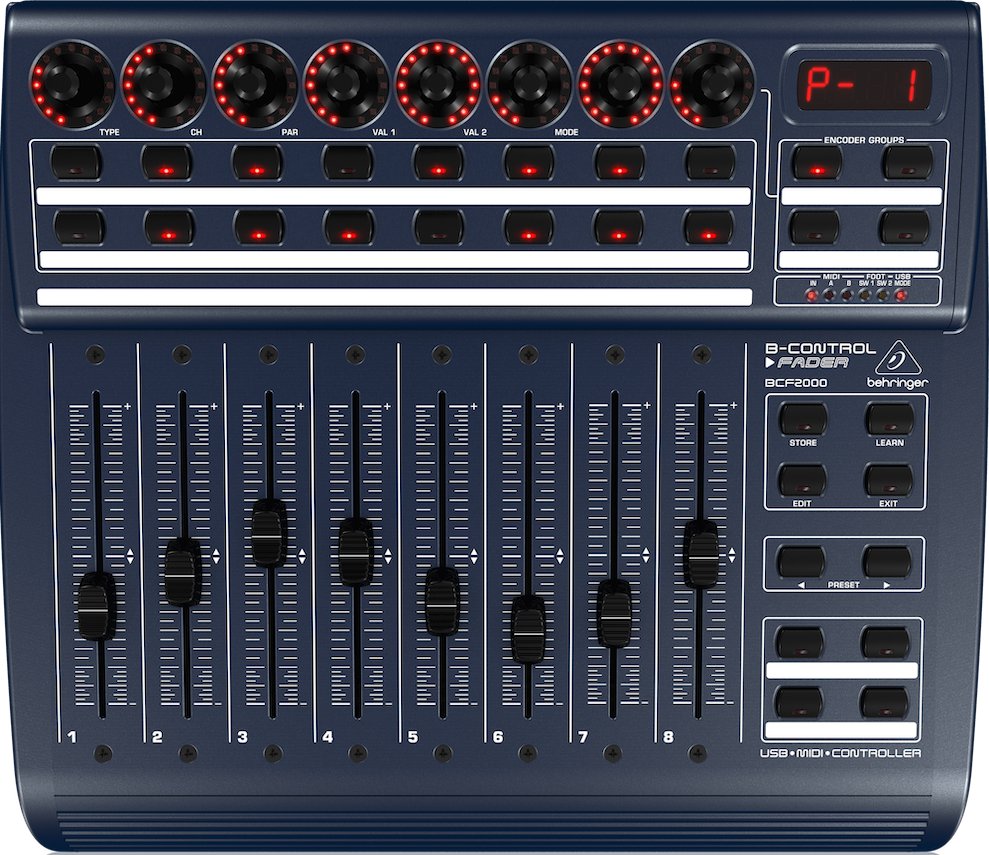Click the top-right button in the block below PRESET
This screenshot has width=989, height=855.
coord(886,642)
